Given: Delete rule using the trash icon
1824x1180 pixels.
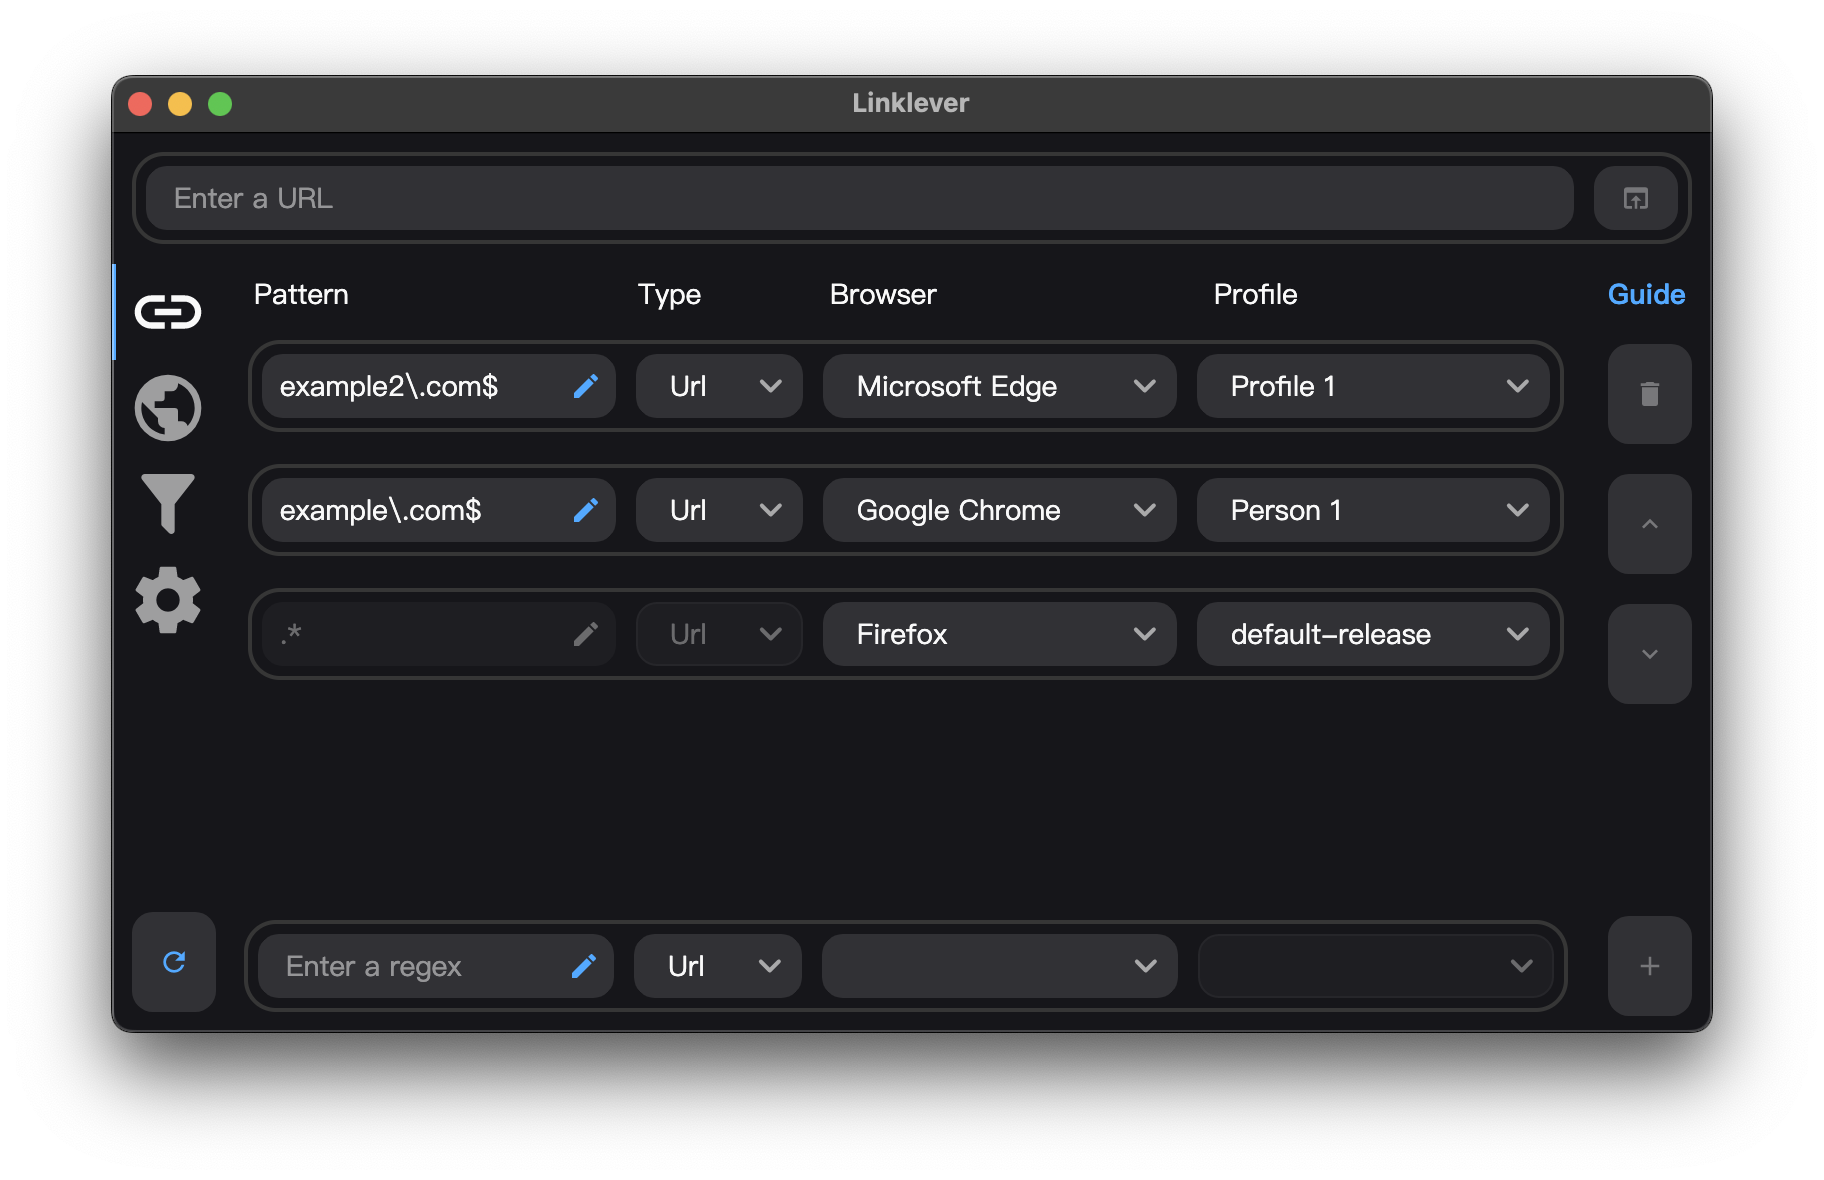Looking at the screenshot, I should pyautogui.click(x=1649, y=394).
